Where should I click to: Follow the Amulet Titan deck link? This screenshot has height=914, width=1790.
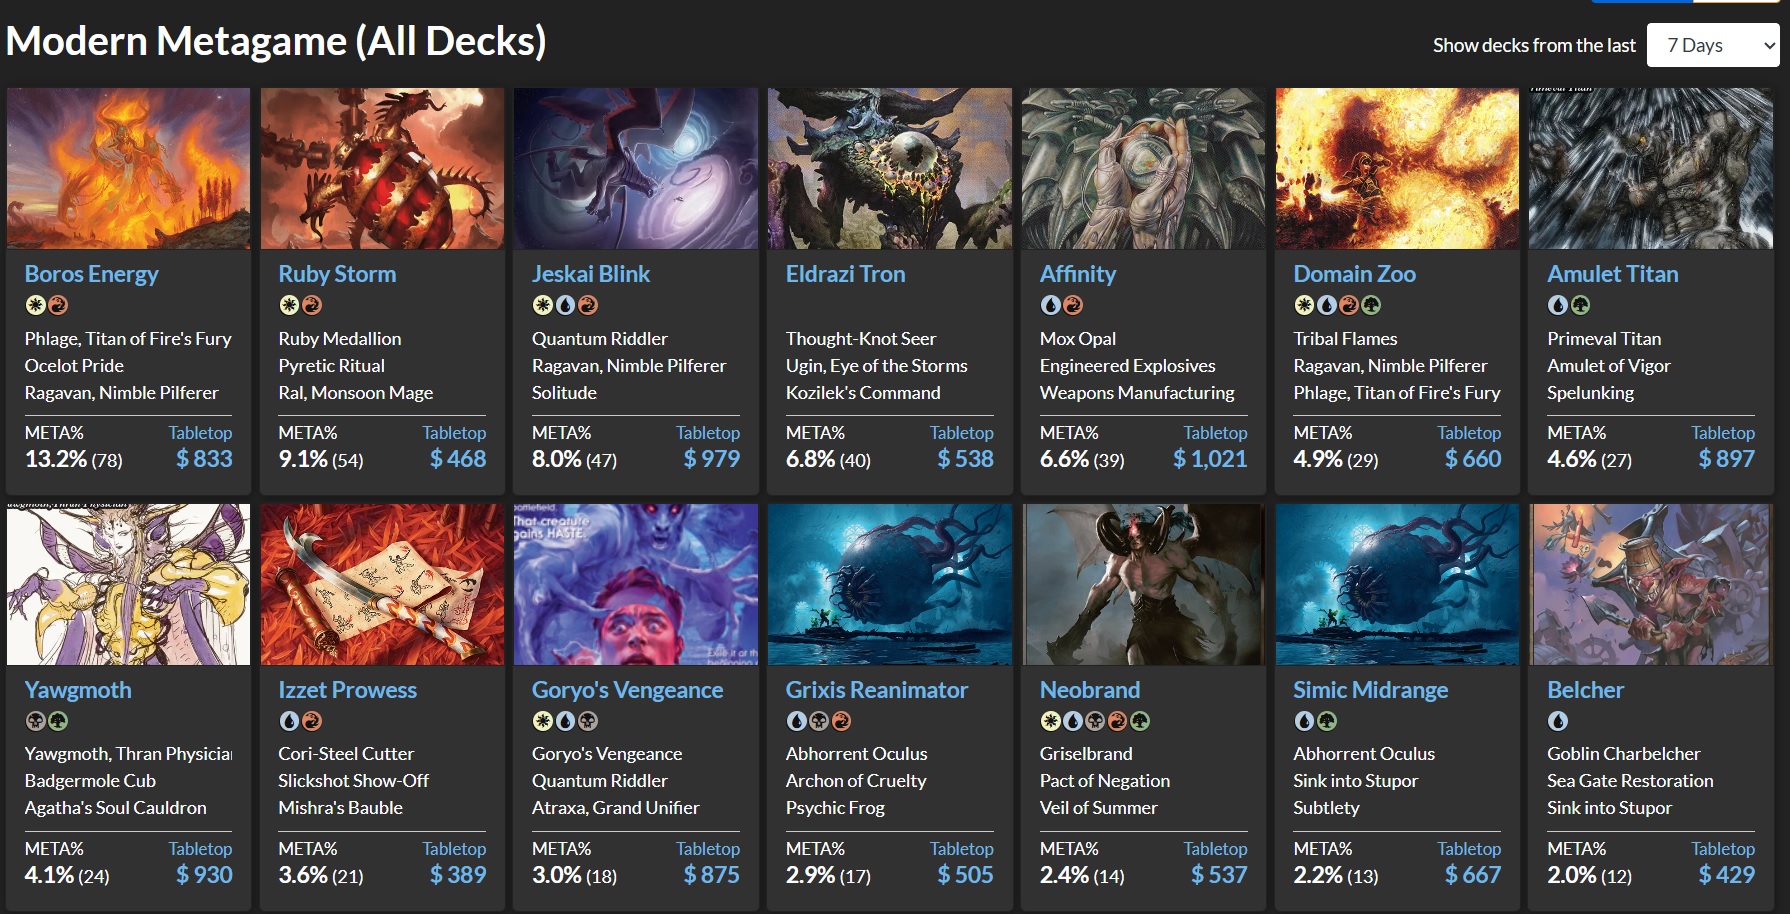click(x=1612, y=274)
